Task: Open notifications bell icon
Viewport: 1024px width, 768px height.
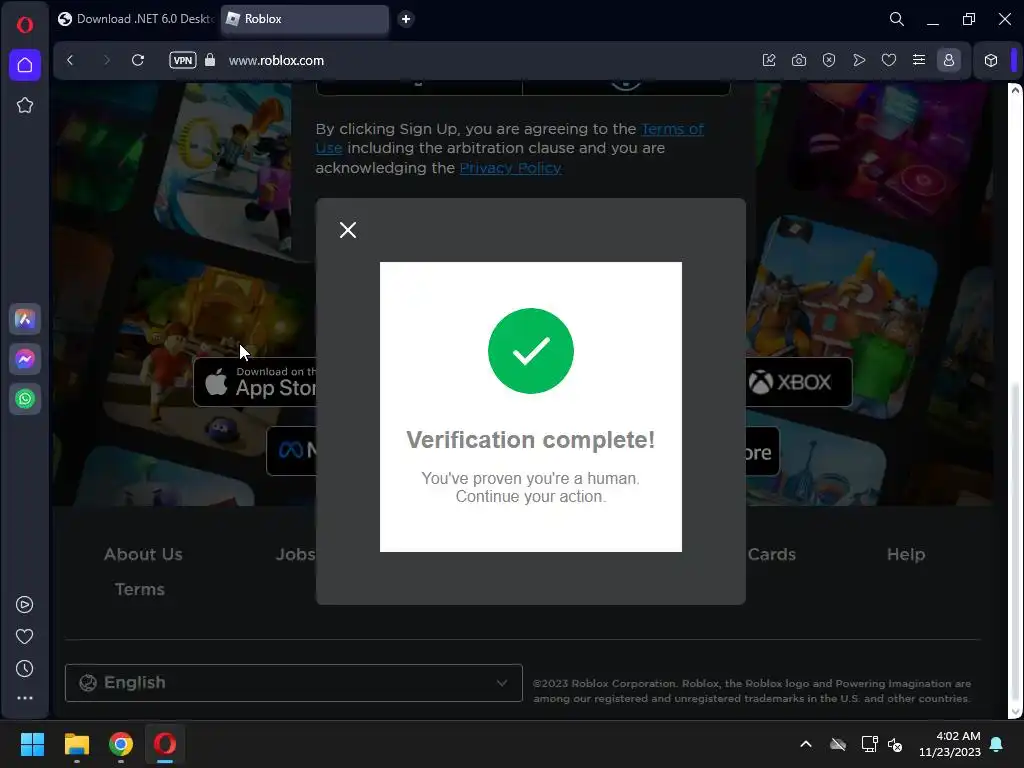Action: (997, 744)
